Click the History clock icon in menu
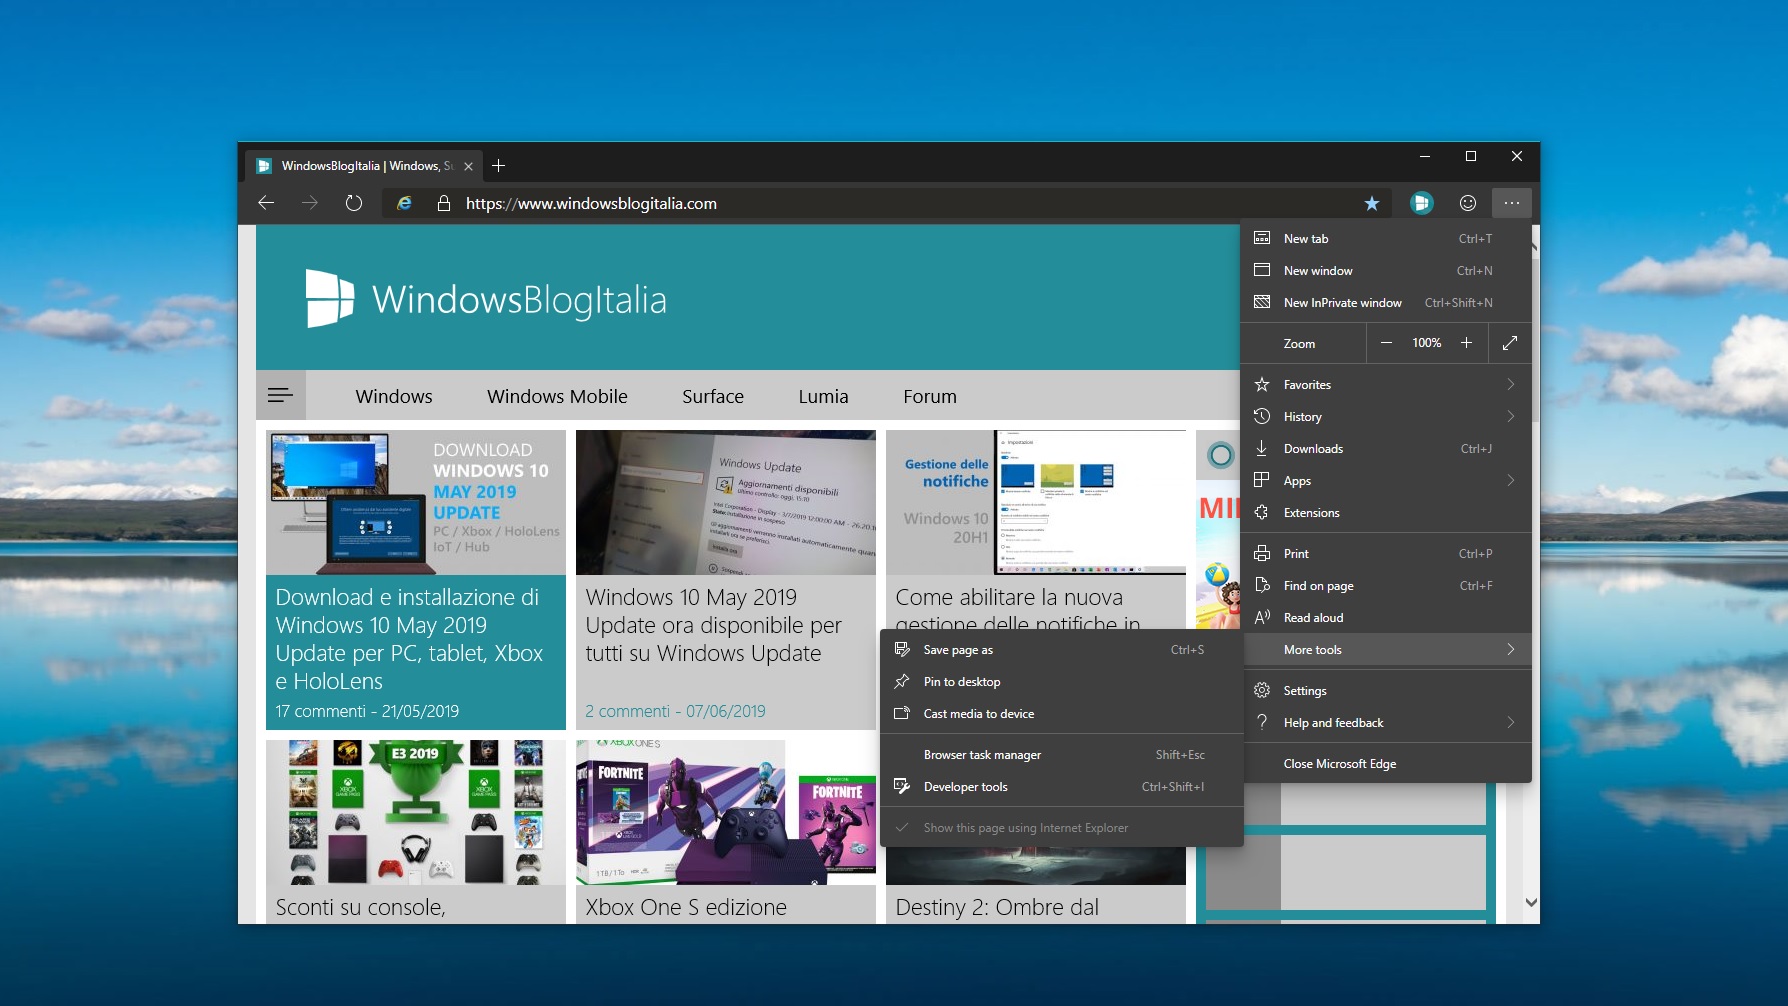1788x1006 pixels. tap(1262, 416)
